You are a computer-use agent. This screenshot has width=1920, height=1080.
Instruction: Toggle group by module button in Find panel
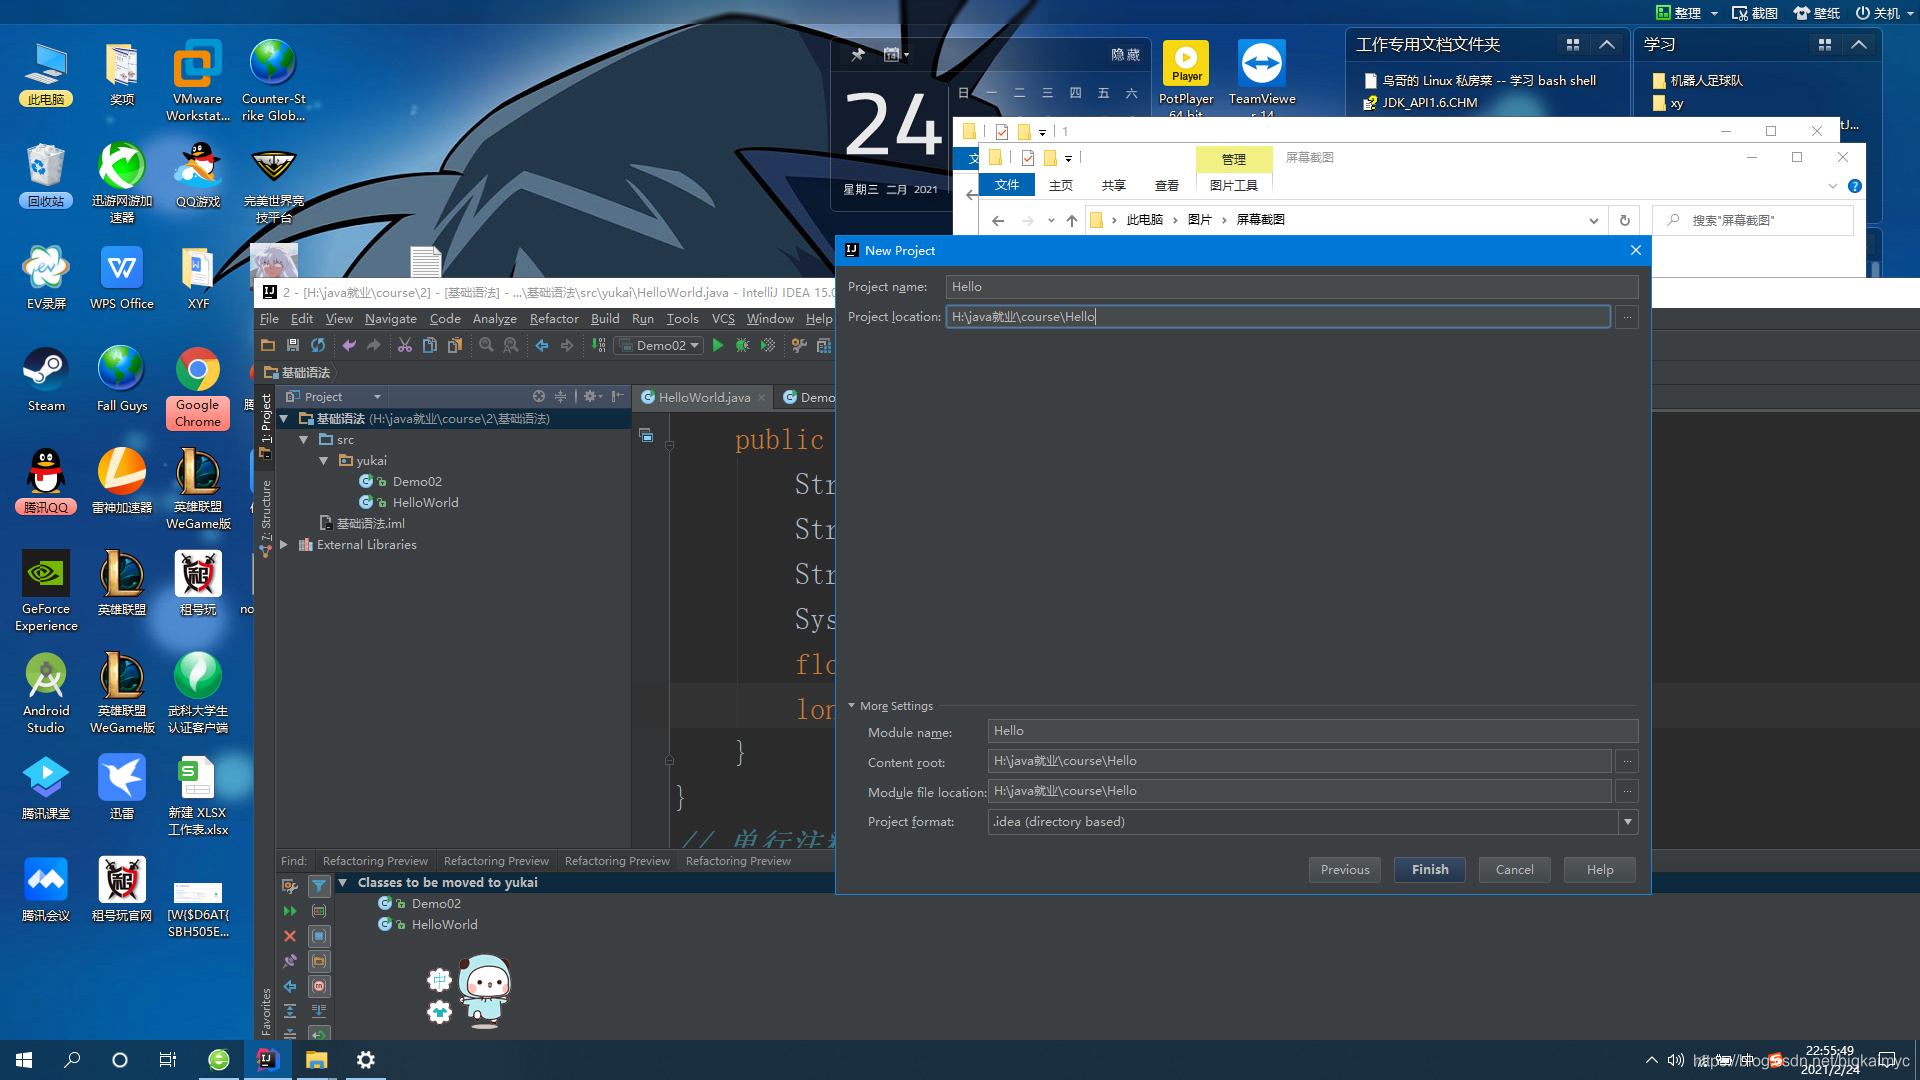pyautogui.click(x=319, y=936)
